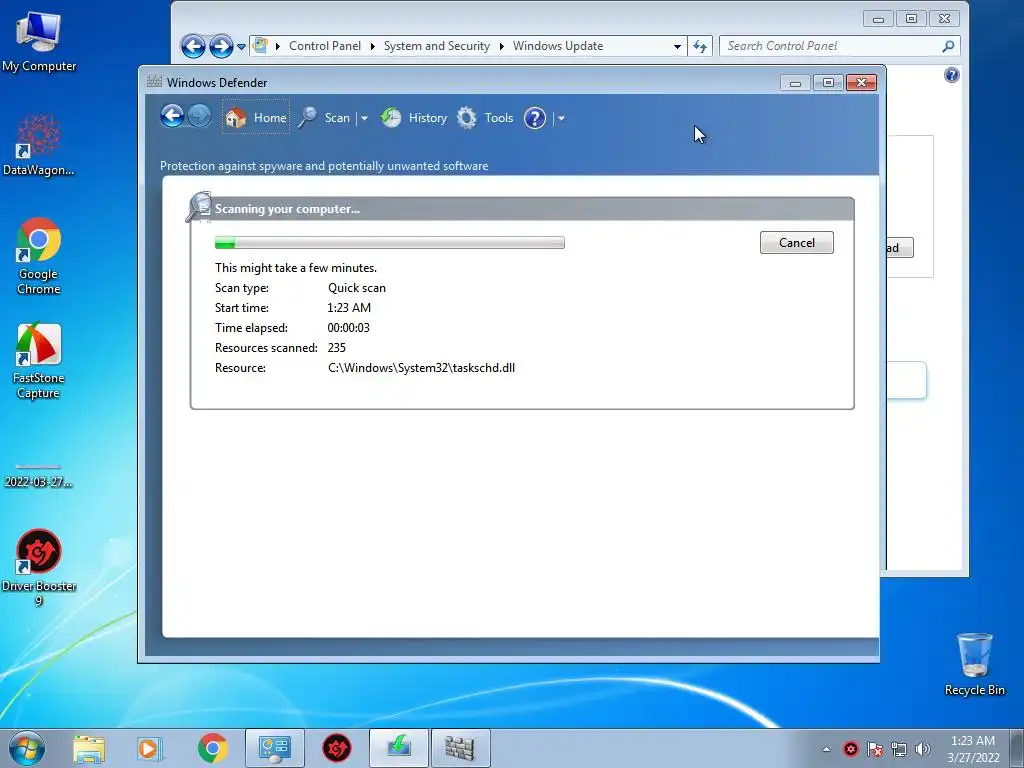Screen dimensions: 1024x768
Task: Open the Recycle Bin
Action: coord(974,664)
